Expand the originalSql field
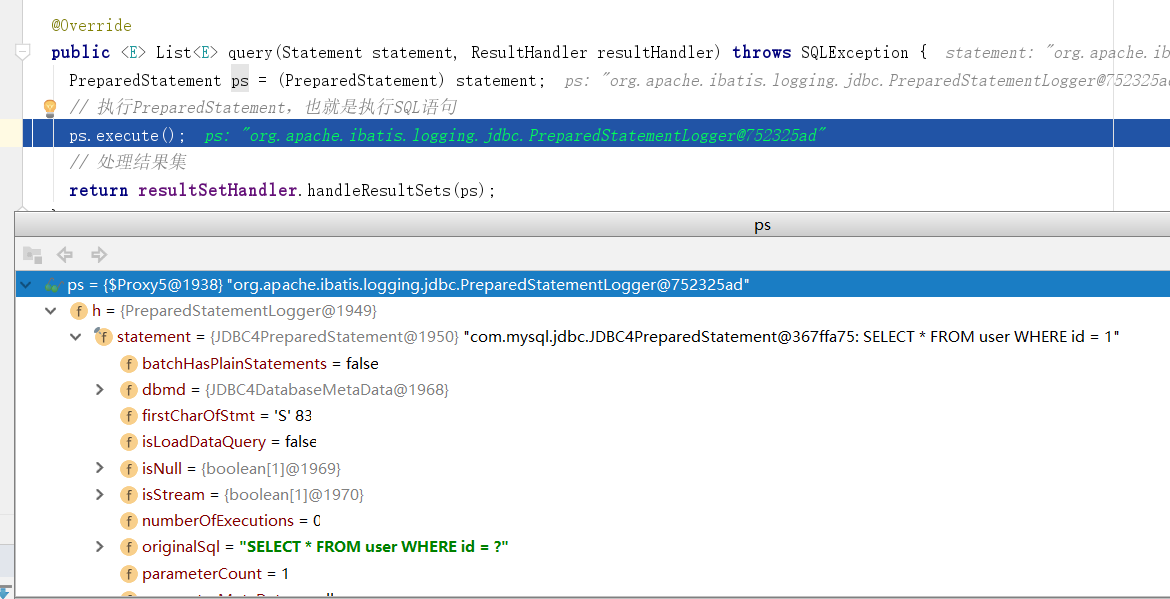Screen dimensions: 1170x599 (x=100, y=547)
